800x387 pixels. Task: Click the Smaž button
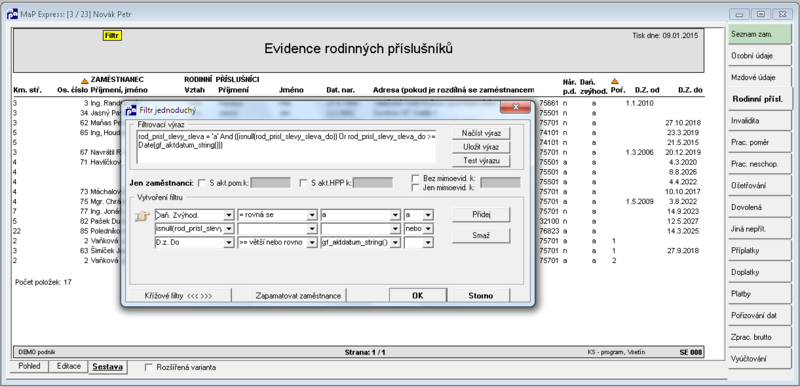click(481, 236)
